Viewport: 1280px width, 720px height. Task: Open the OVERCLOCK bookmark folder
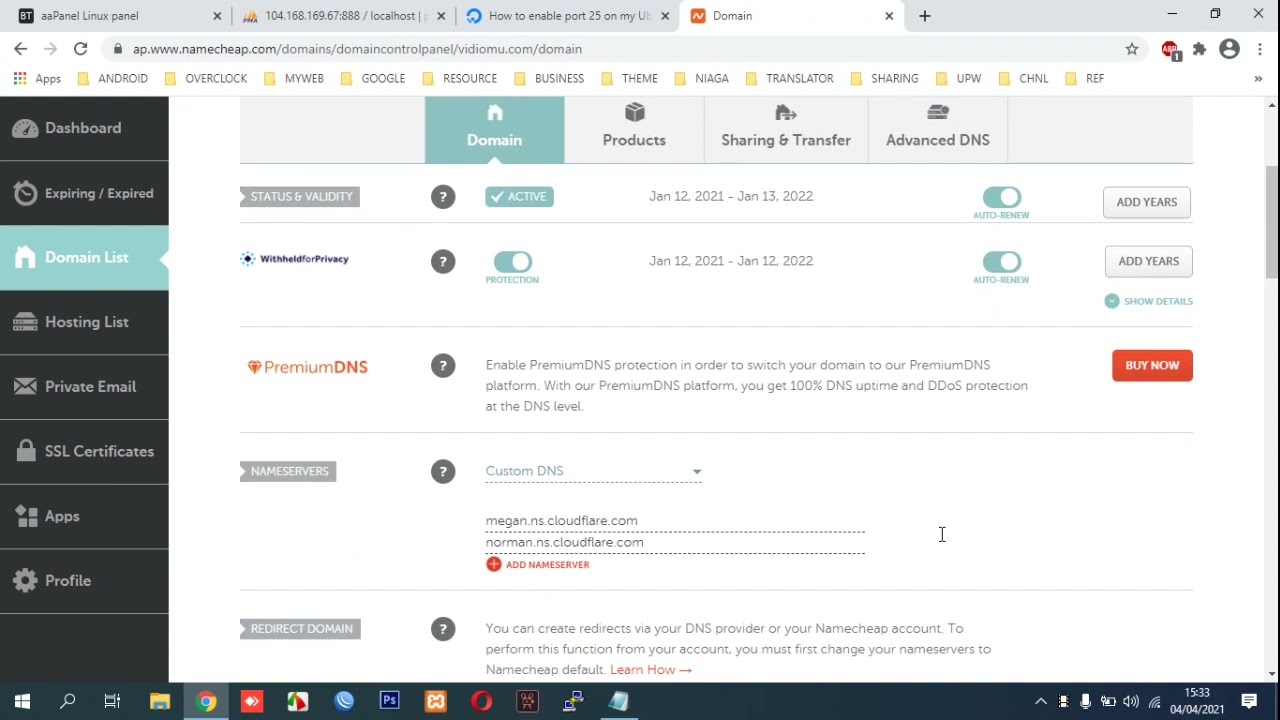[205, 78]
